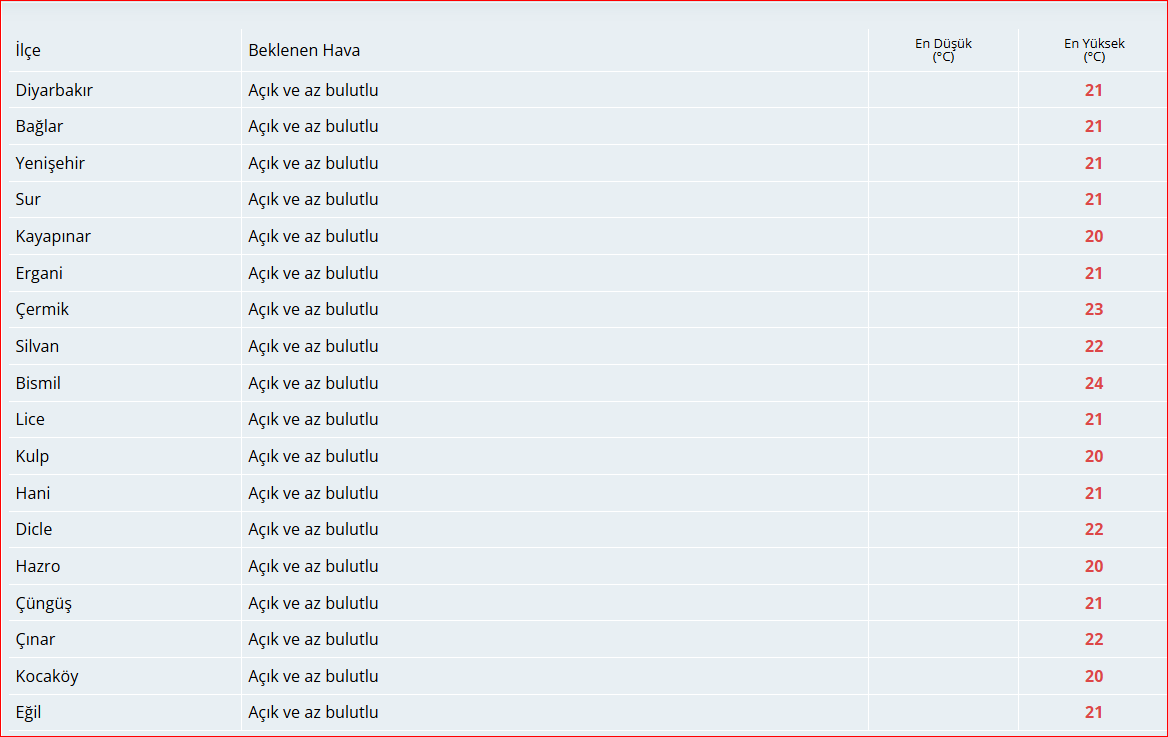
Task: Select the Hazro district name
Action: click(38, 566)
